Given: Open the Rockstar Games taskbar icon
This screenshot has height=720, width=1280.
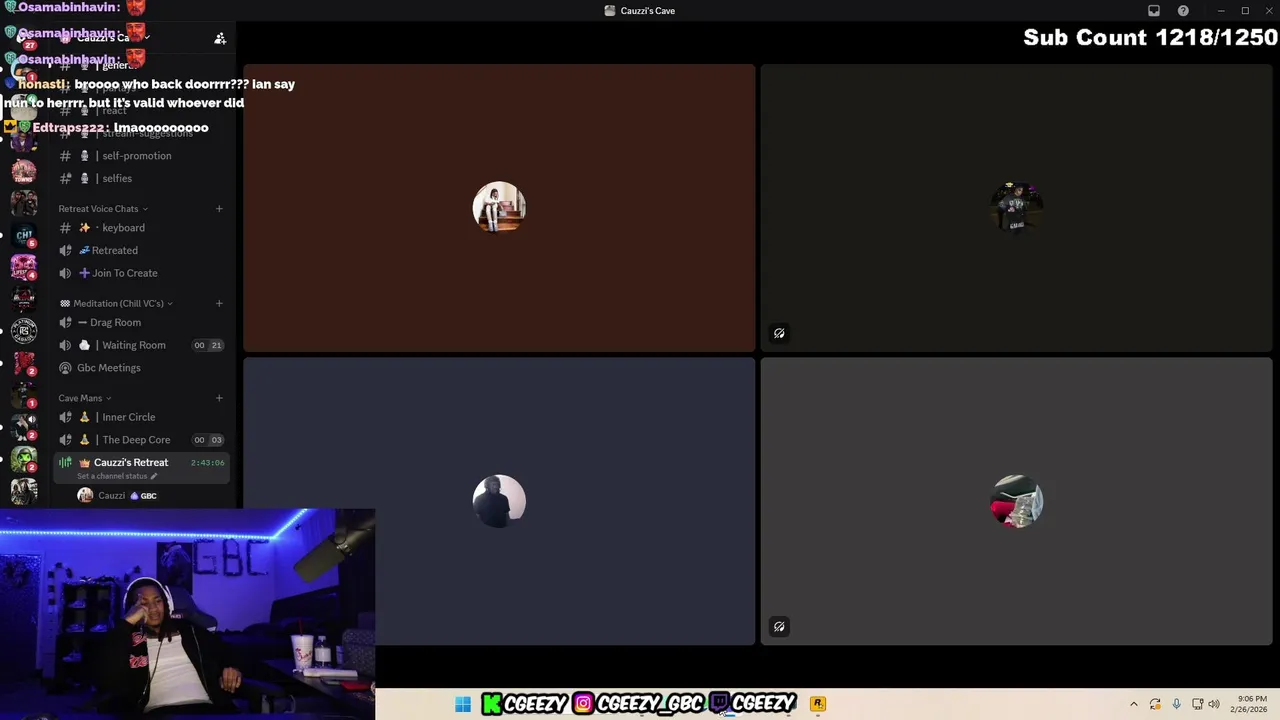Looking at the screenshot, I should point(818,704).
